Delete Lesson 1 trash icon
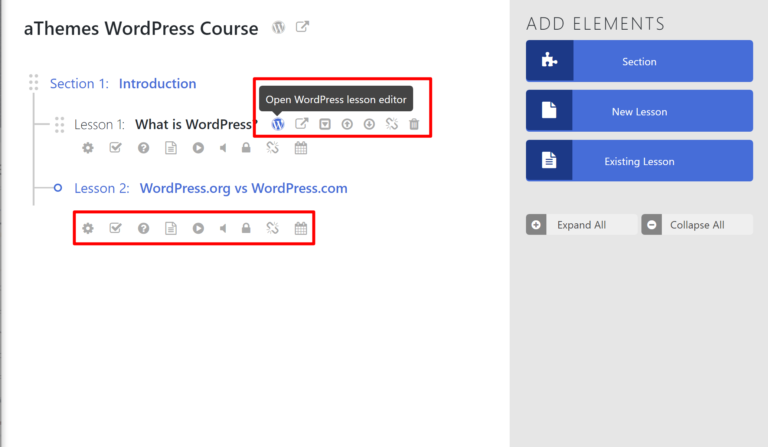 pyautogui.click(x=414, y=124)
